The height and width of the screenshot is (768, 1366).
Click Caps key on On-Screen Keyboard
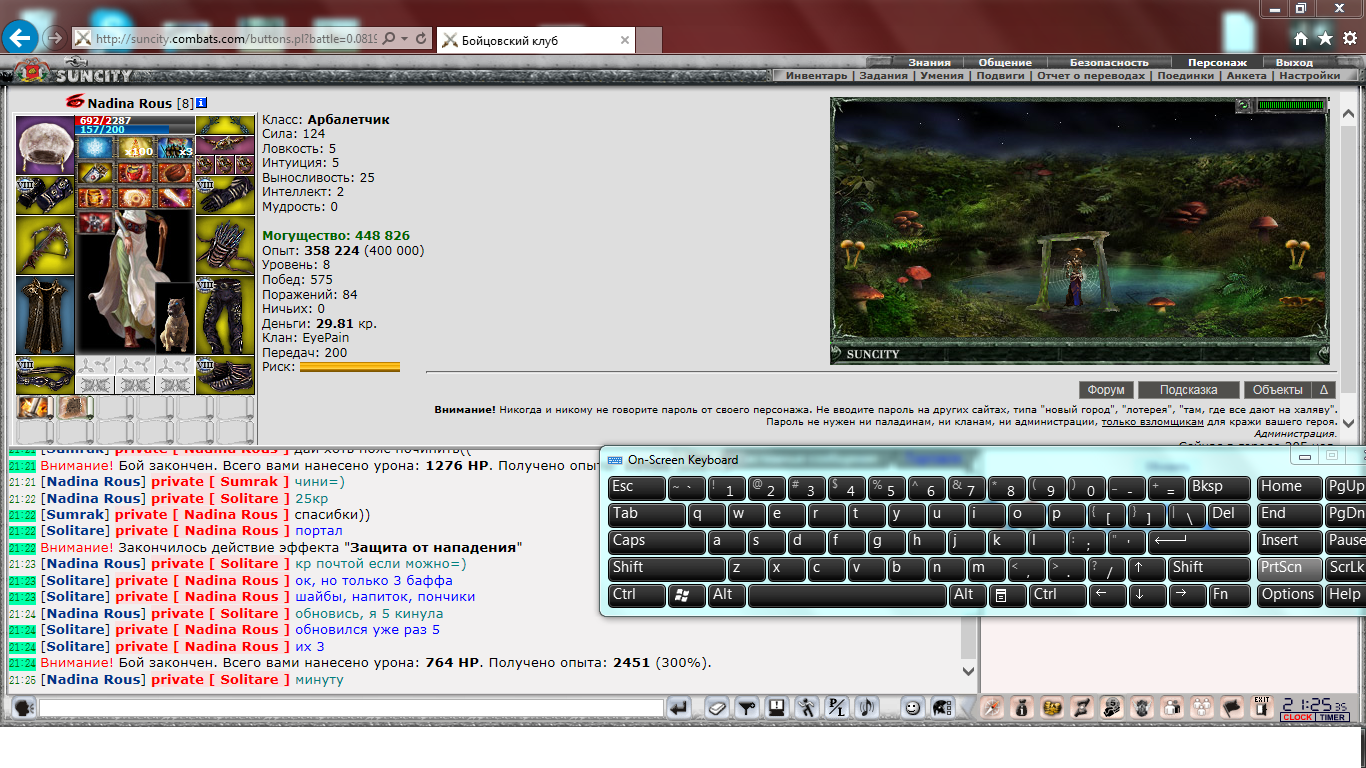point(657,541)
